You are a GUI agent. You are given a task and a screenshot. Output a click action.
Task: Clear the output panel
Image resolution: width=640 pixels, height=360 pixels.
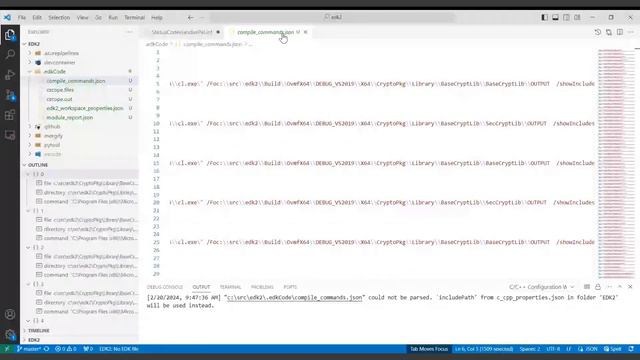pos(587,287)
